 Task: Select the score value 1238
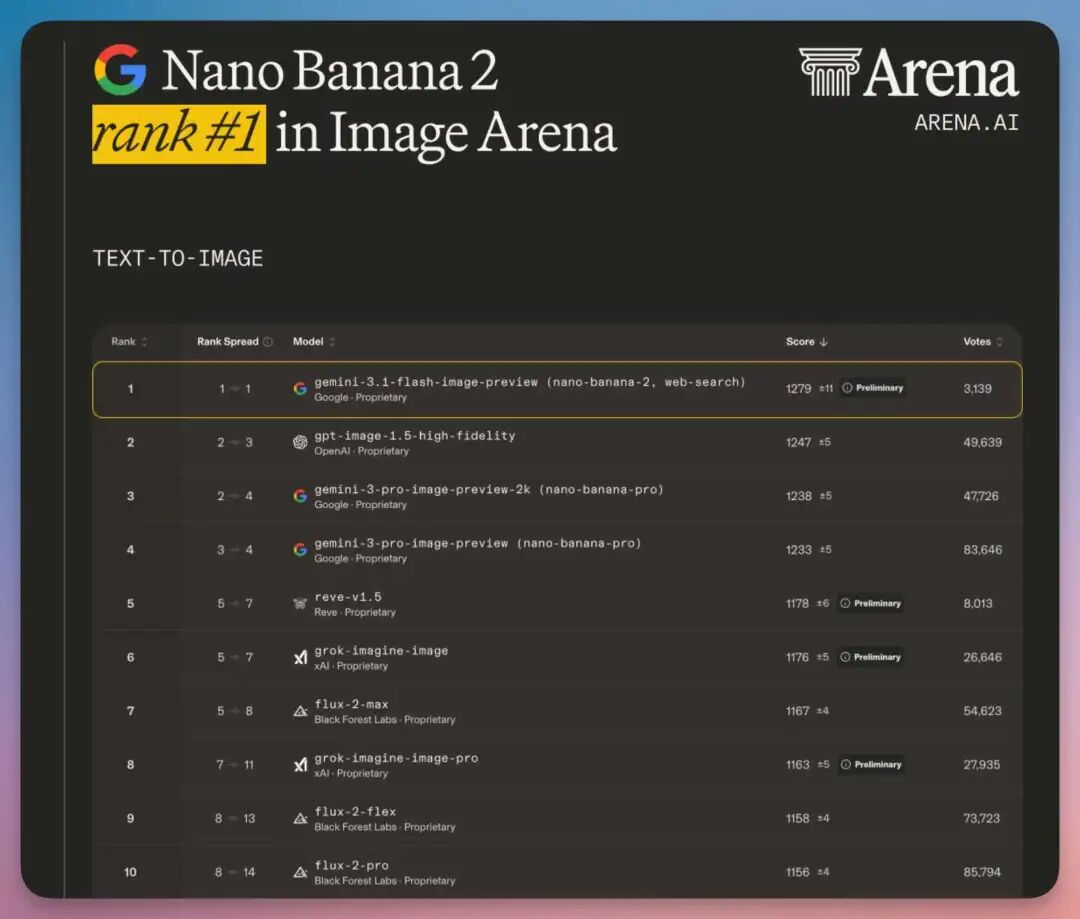(798, 496)
